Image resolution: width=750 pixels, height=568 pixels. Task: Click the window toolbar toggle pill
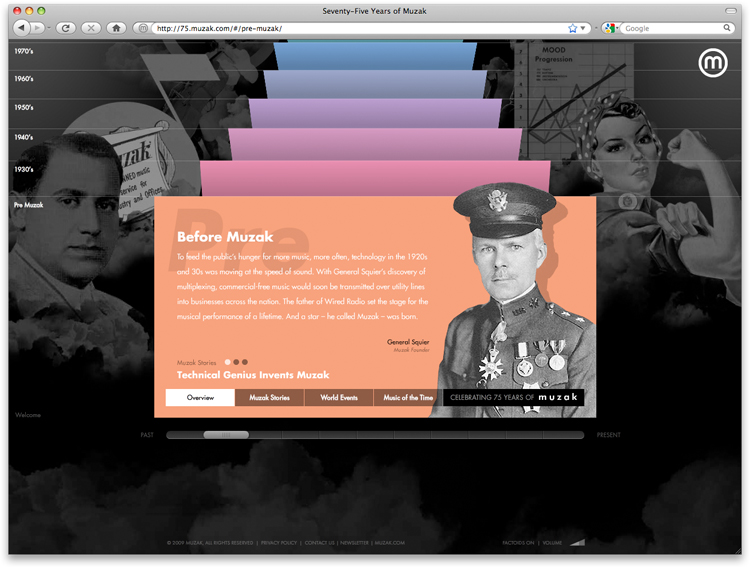coord(731,11)
